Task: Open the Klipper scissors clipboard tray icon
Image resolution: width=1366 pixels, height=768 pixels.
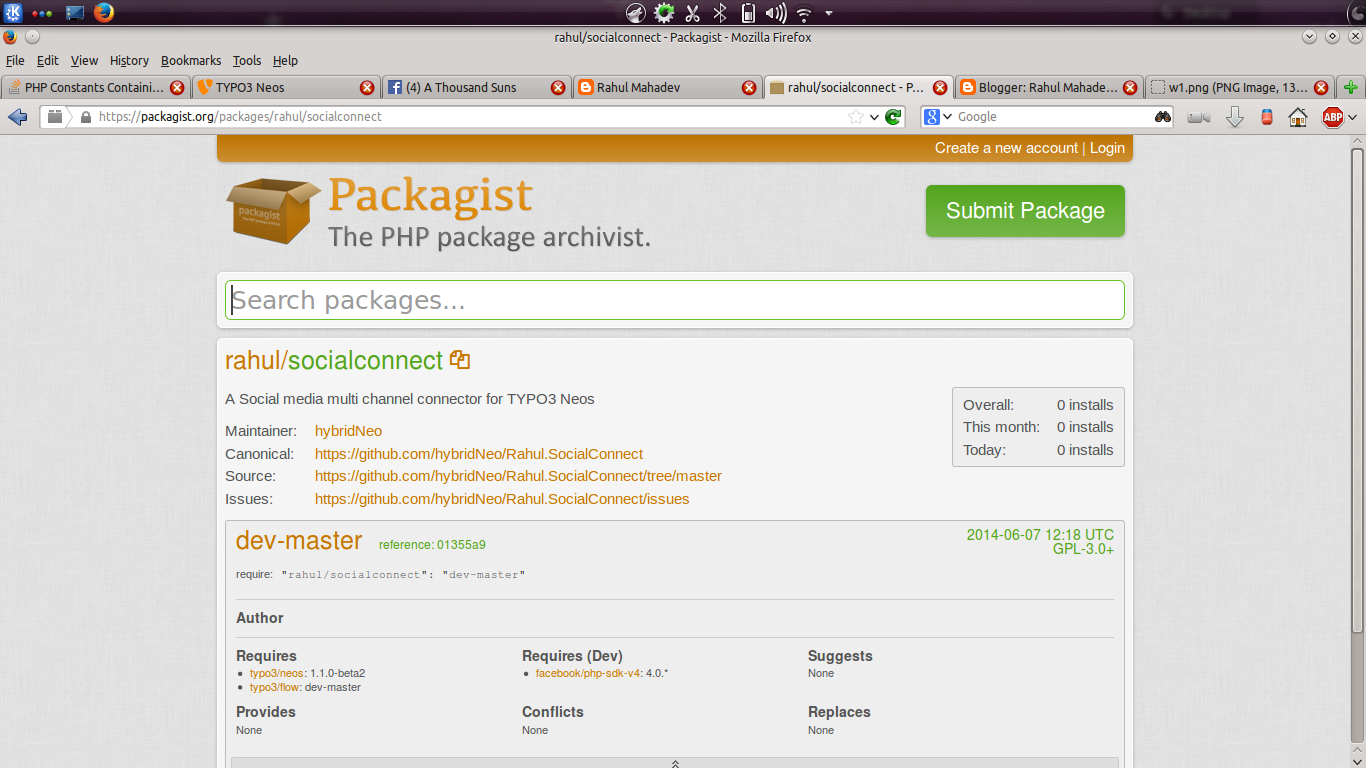Action: [692, 13]
